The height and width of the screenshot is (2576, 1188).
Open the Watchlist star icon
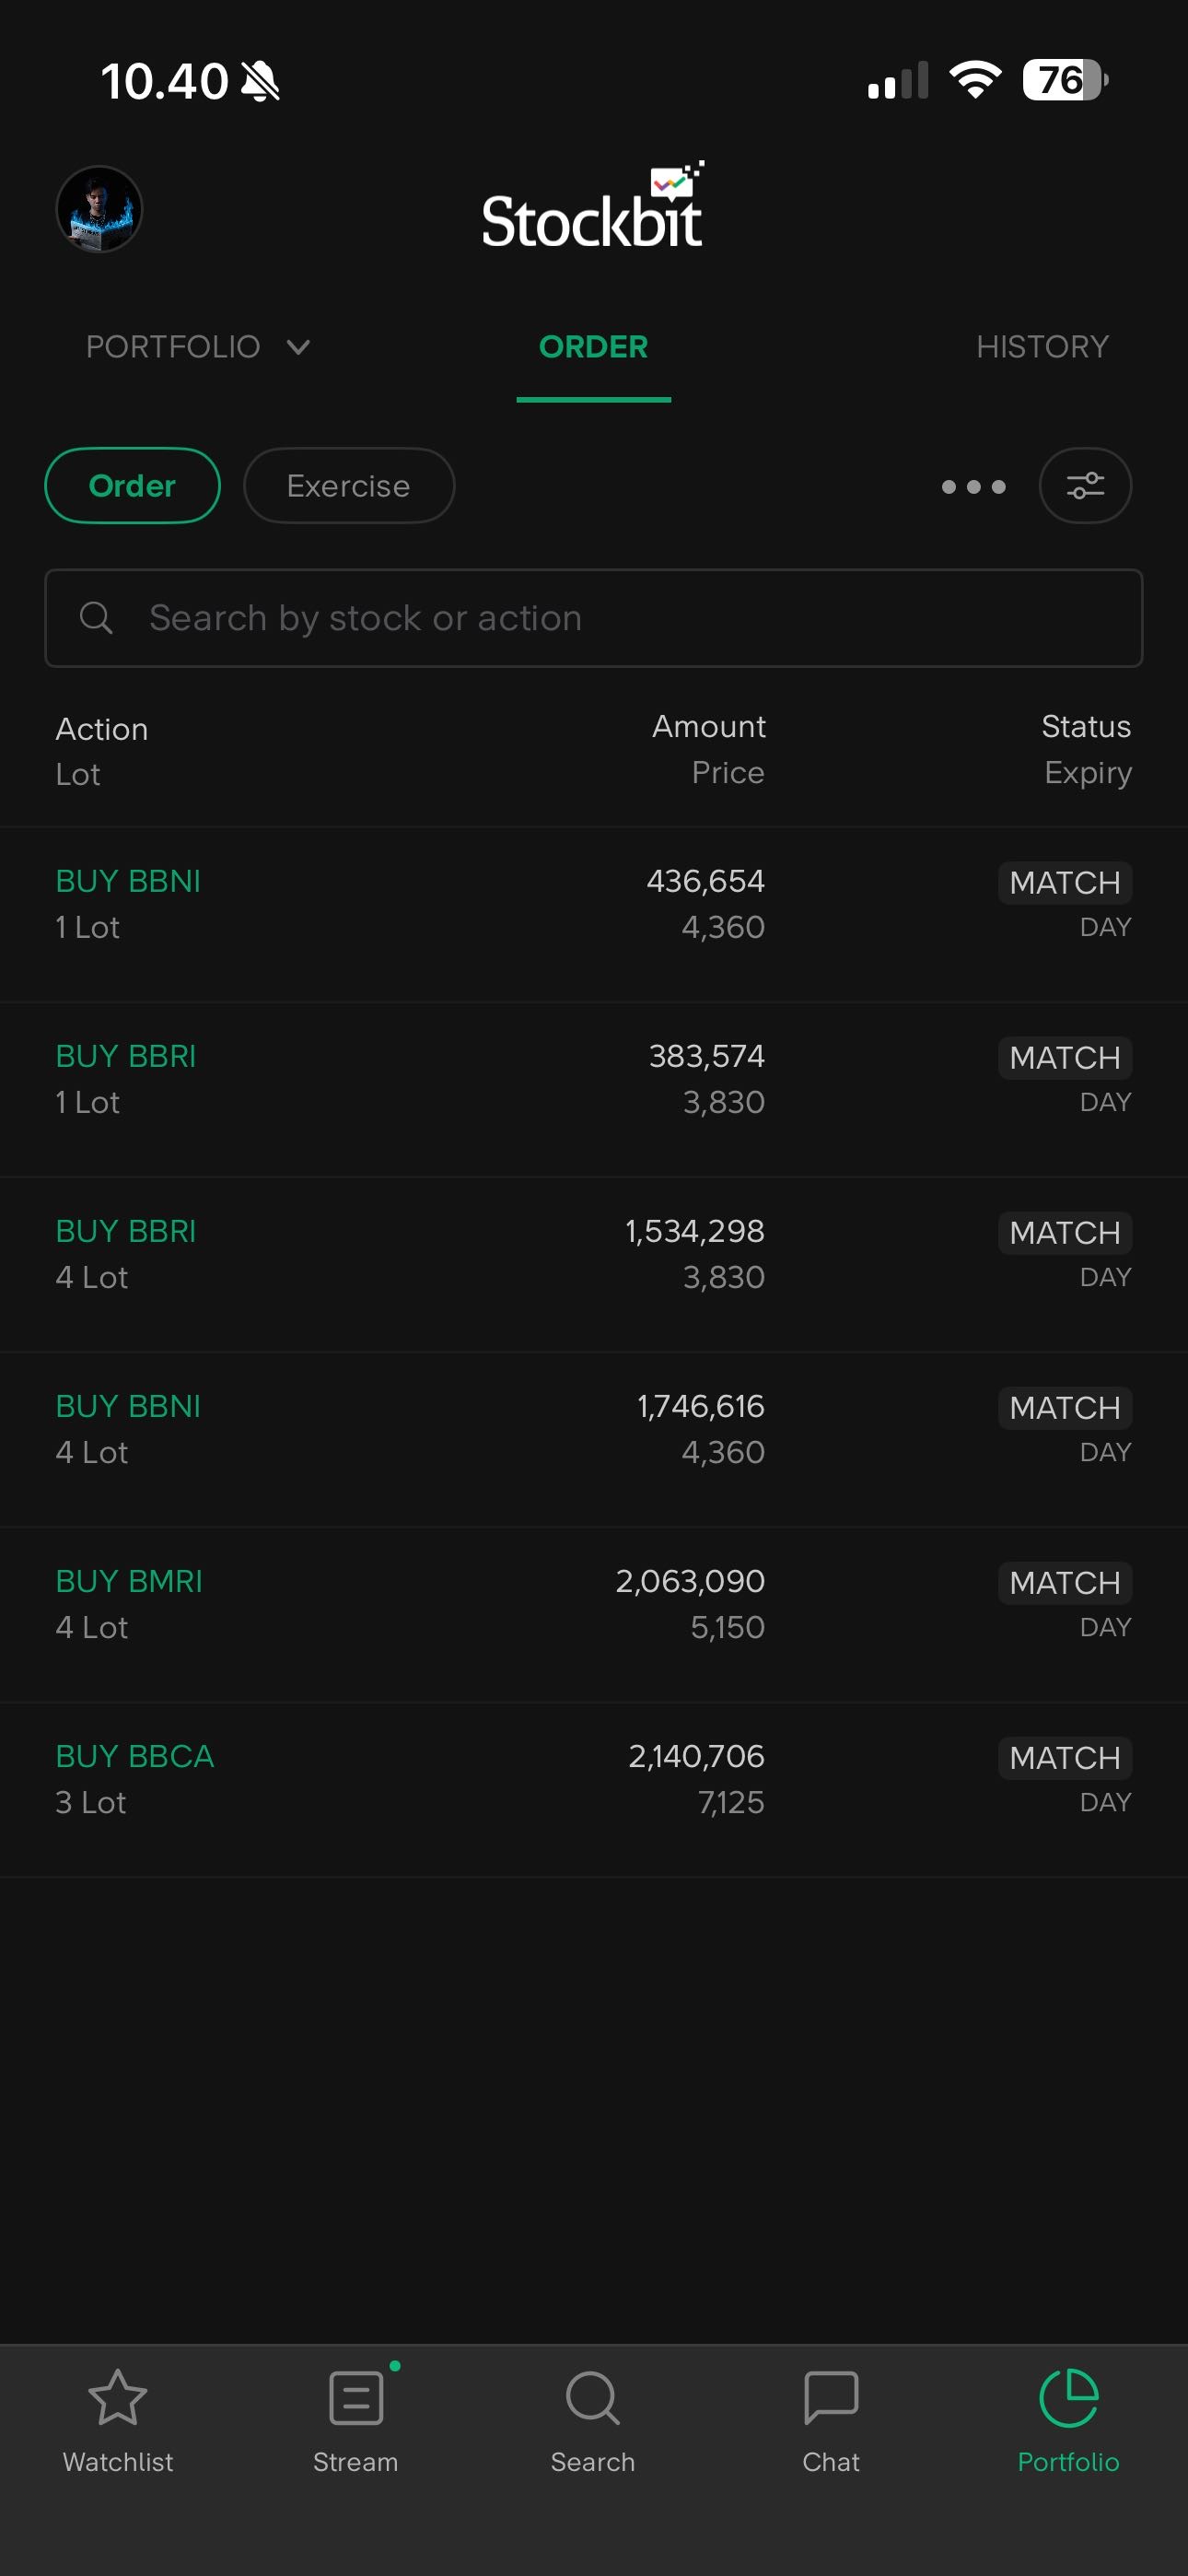click(x=118, y=2398)
